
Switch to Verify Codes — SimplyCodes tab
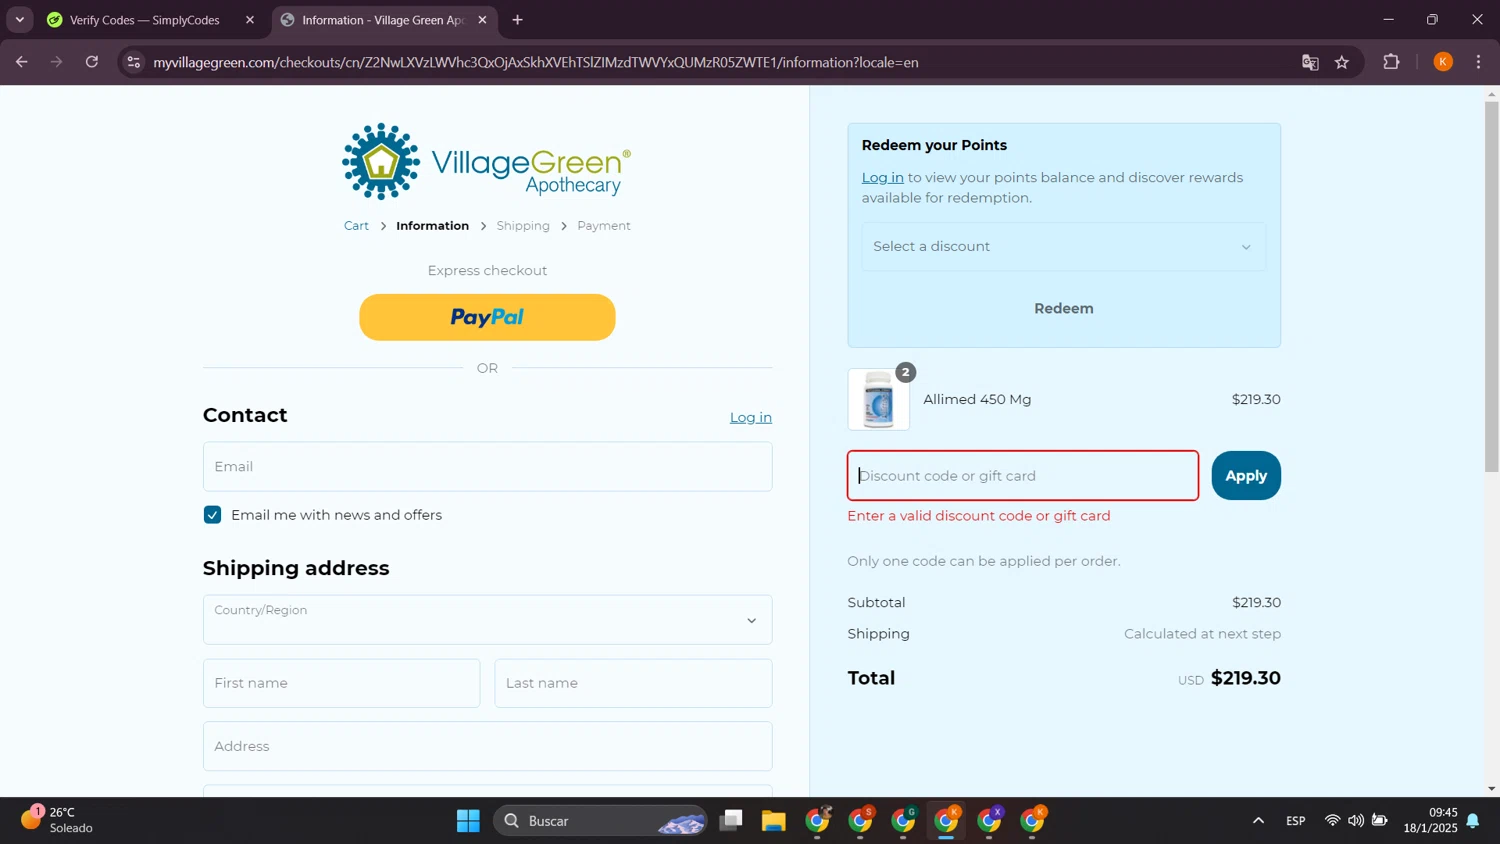pos(145,20)
